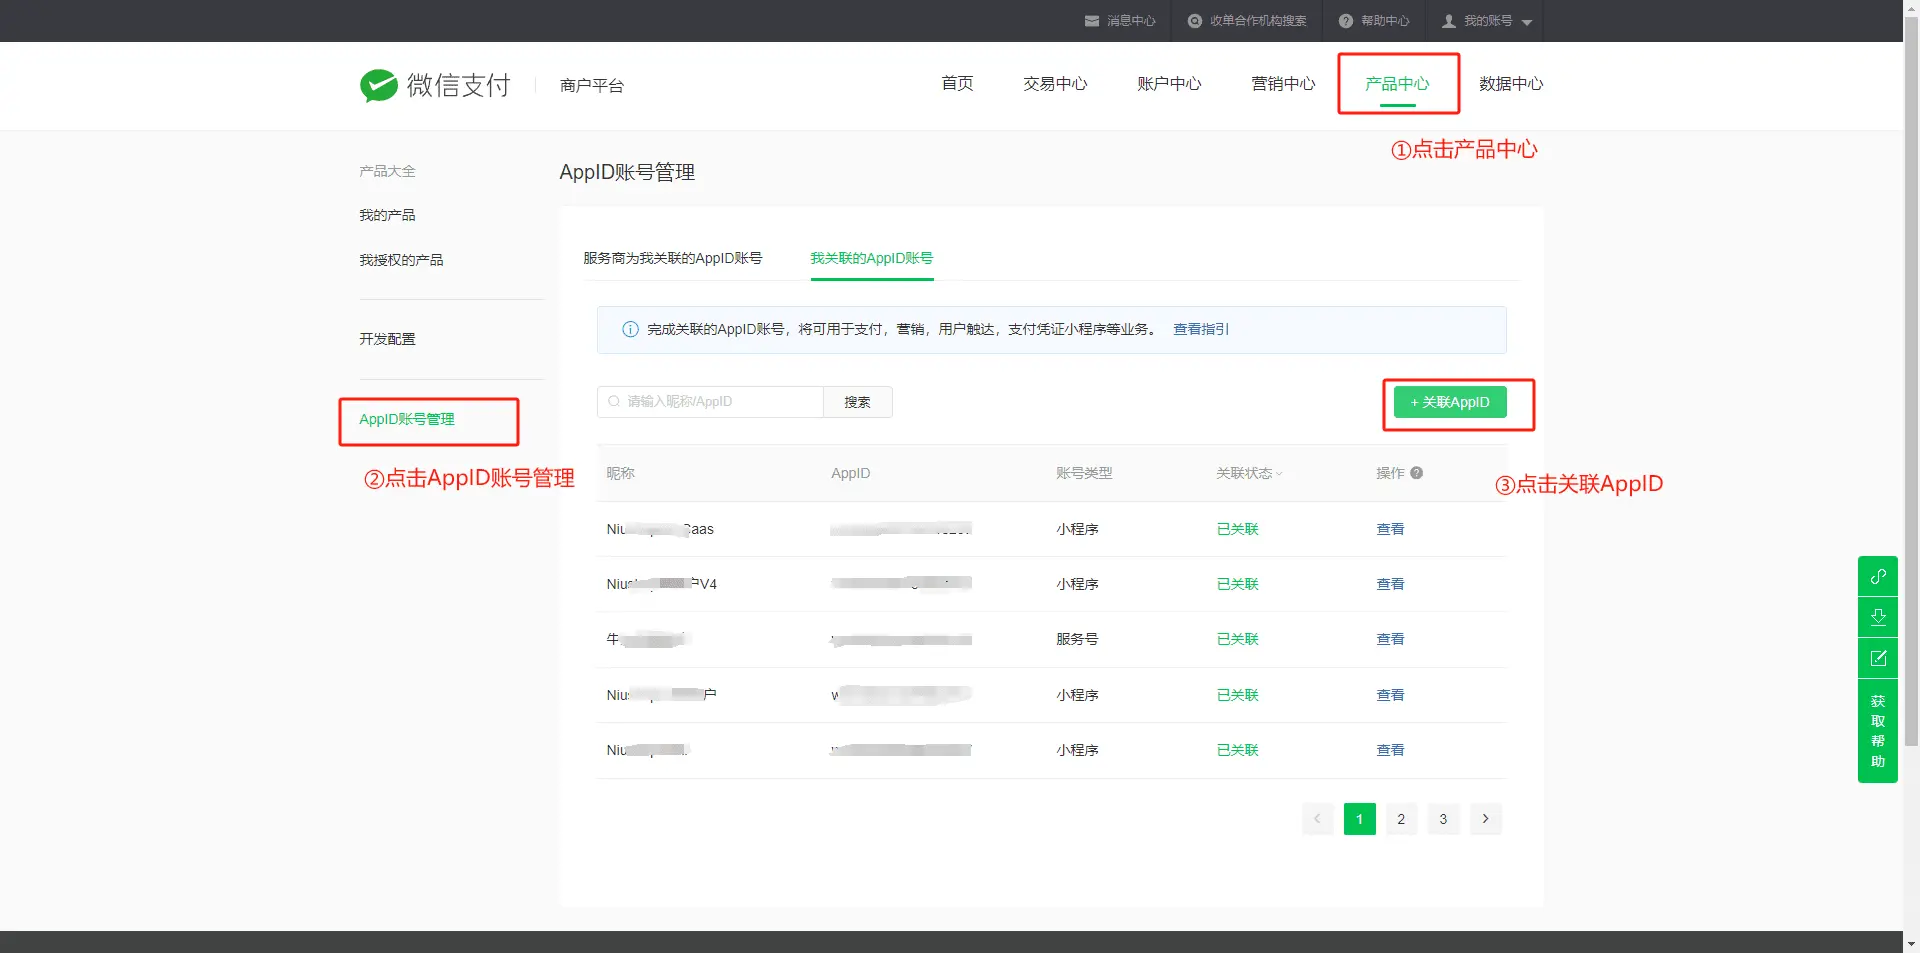The height and width of the screenshot is (953, 1920).
Task: Expand the 我的账号 dropdown
Action: 1526,22
